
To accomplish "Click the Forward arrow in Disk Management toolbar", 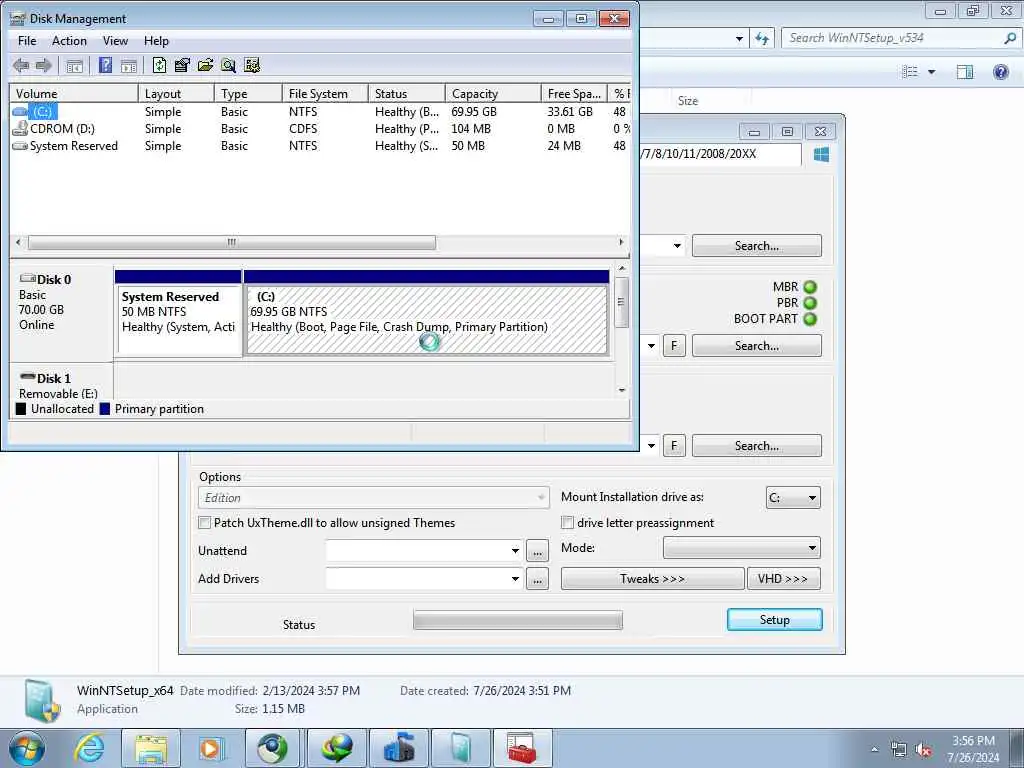I will 43,65.
